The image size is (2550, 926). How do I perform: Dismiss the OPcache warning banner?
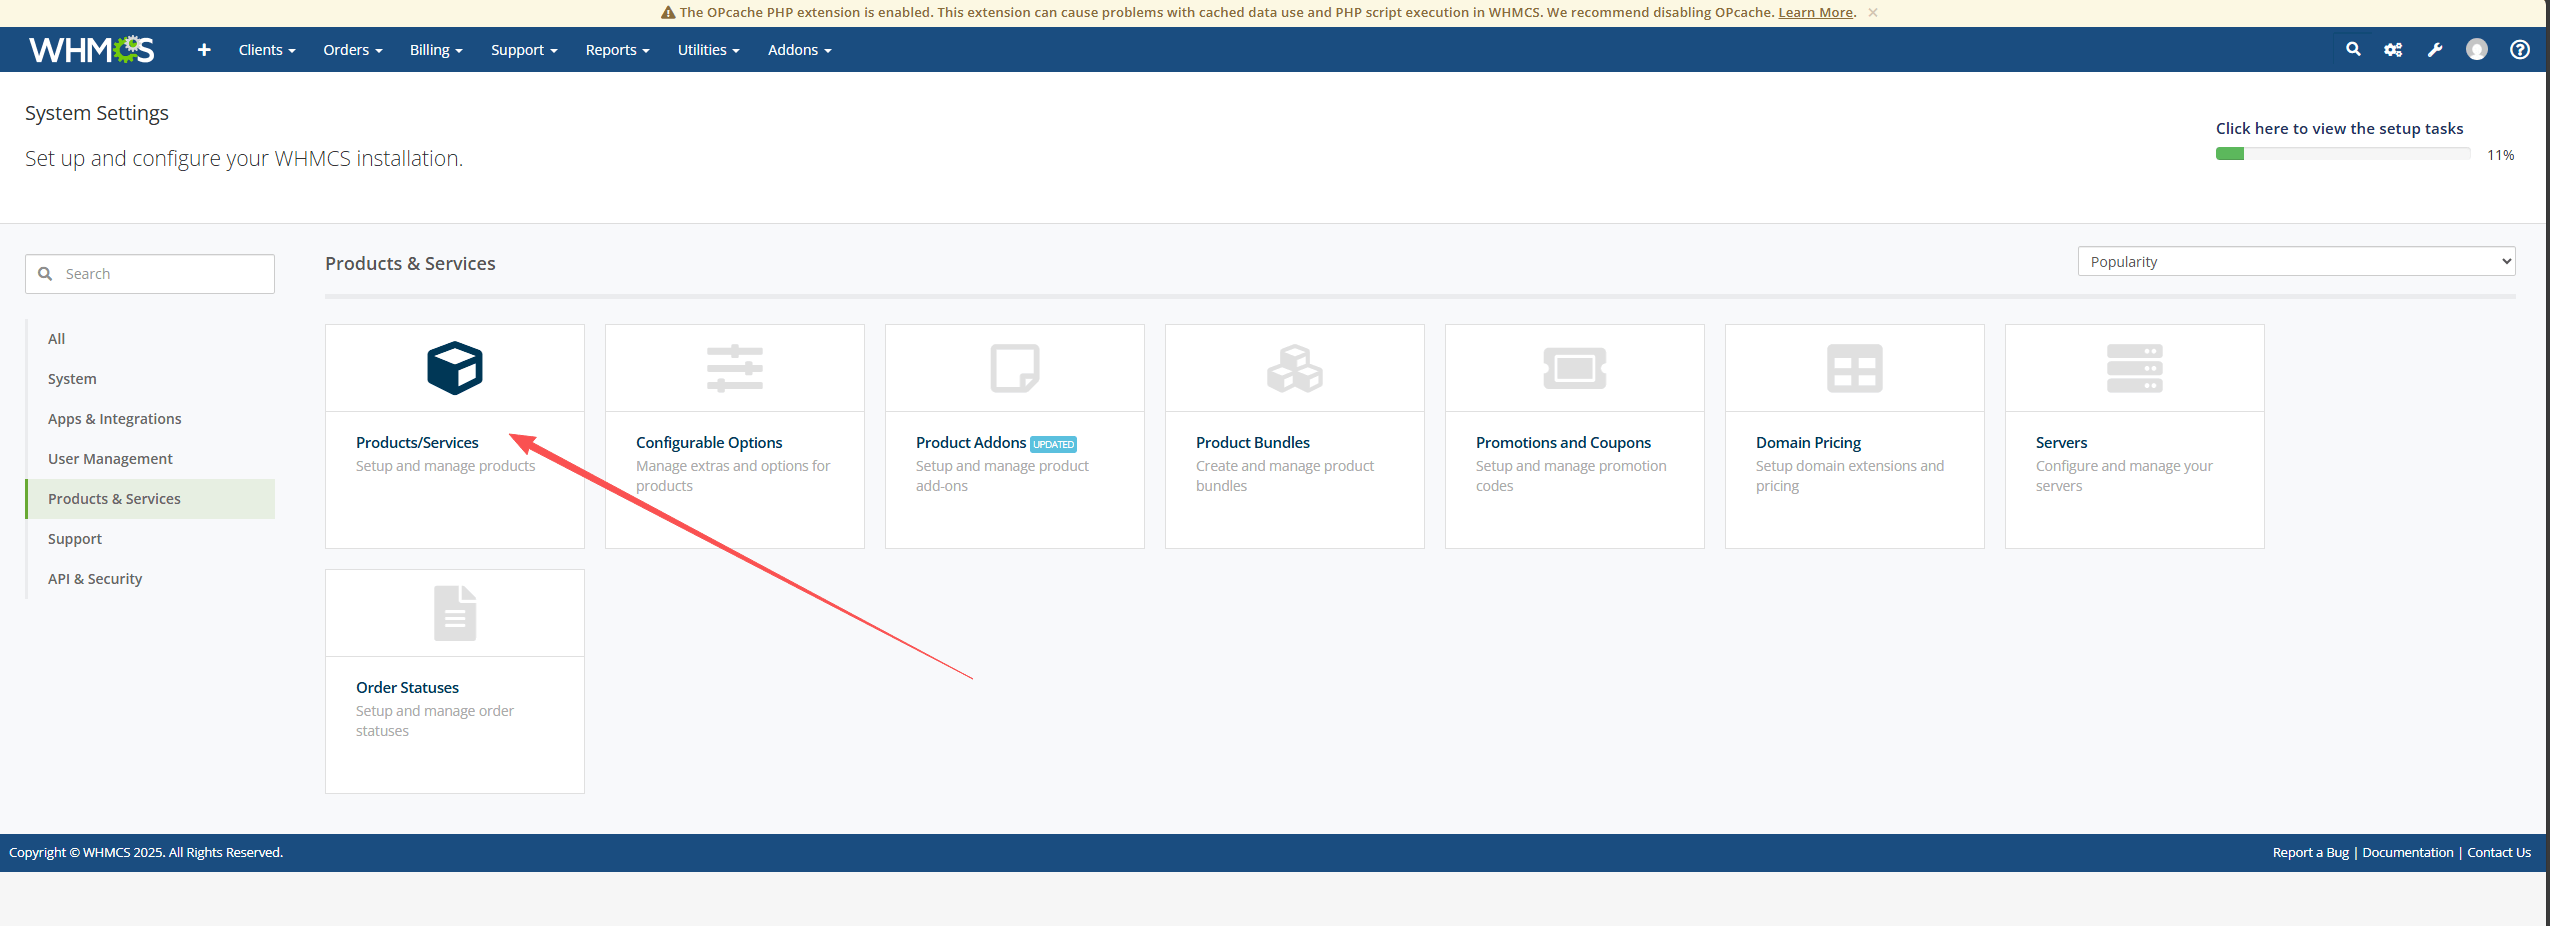click(1873, 13)
